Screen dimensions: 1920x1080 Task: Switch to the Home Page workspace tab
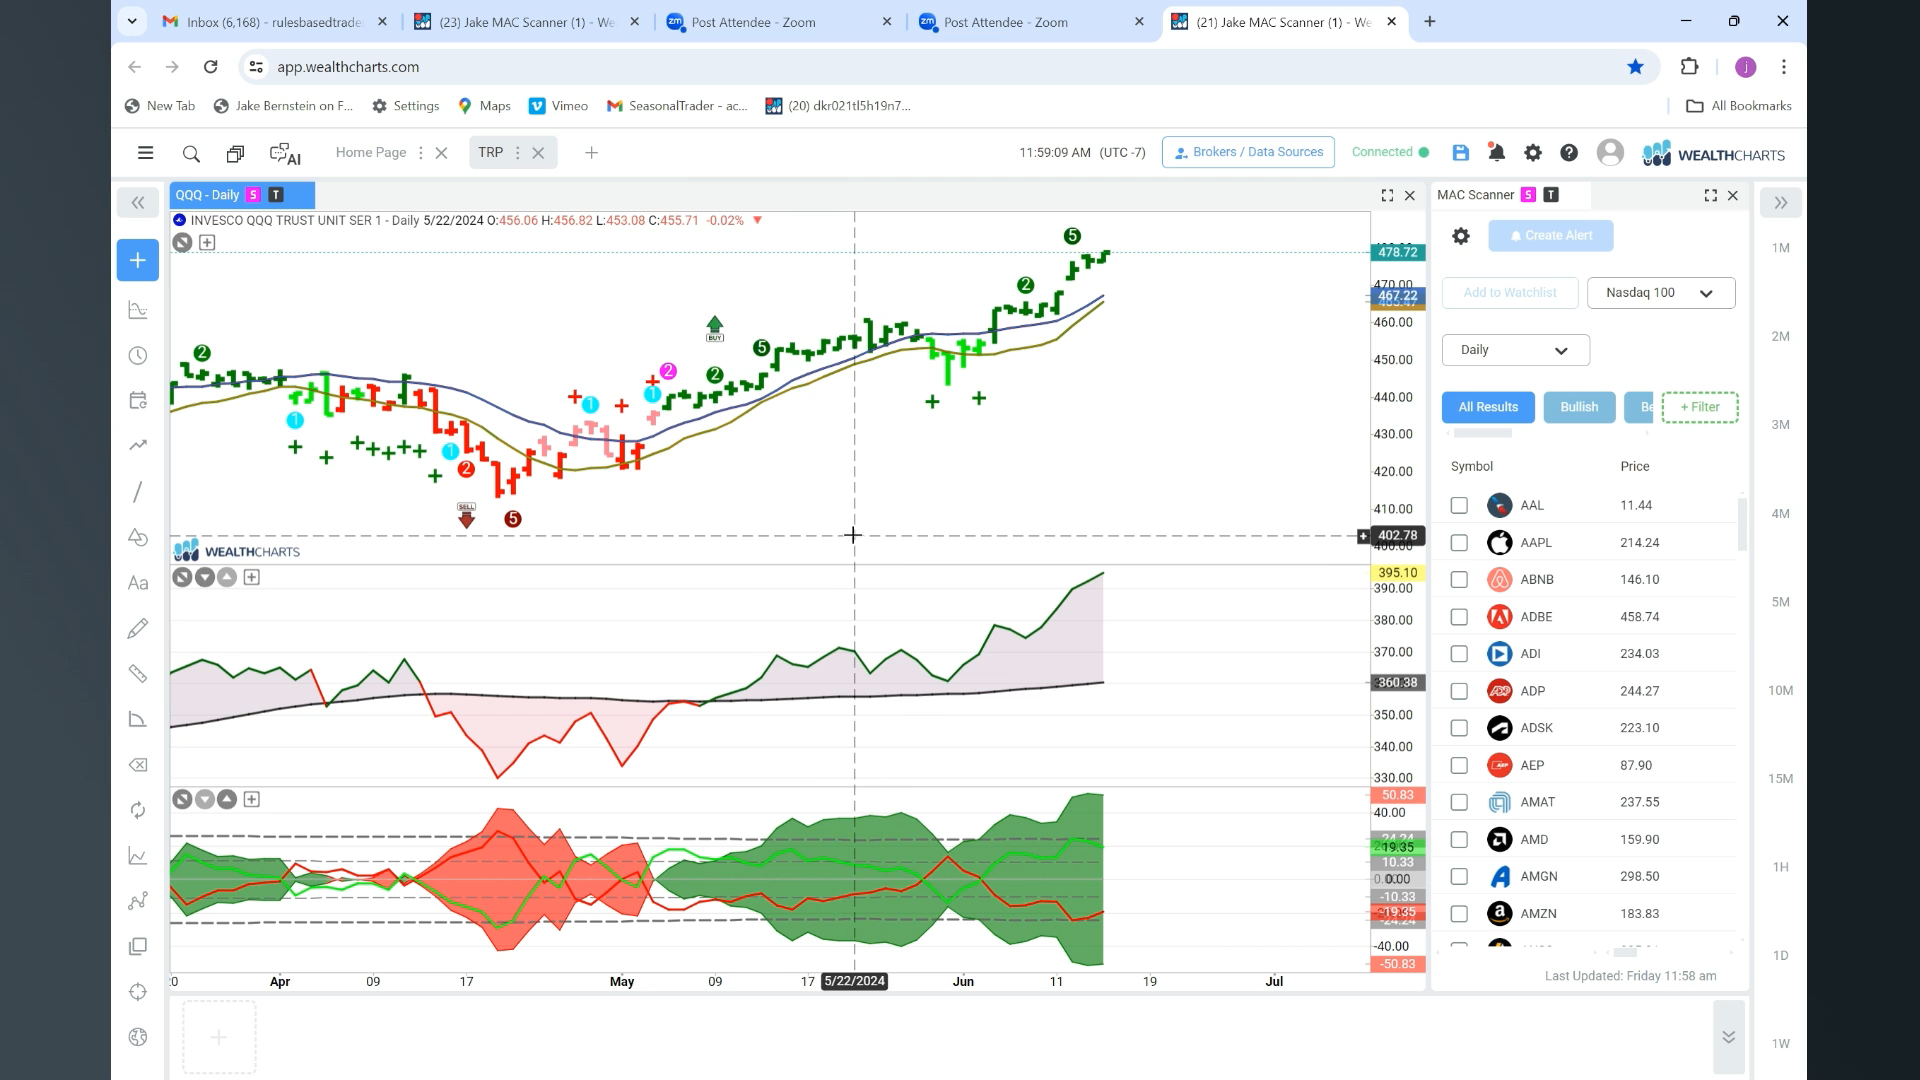(x=371, y=153)
